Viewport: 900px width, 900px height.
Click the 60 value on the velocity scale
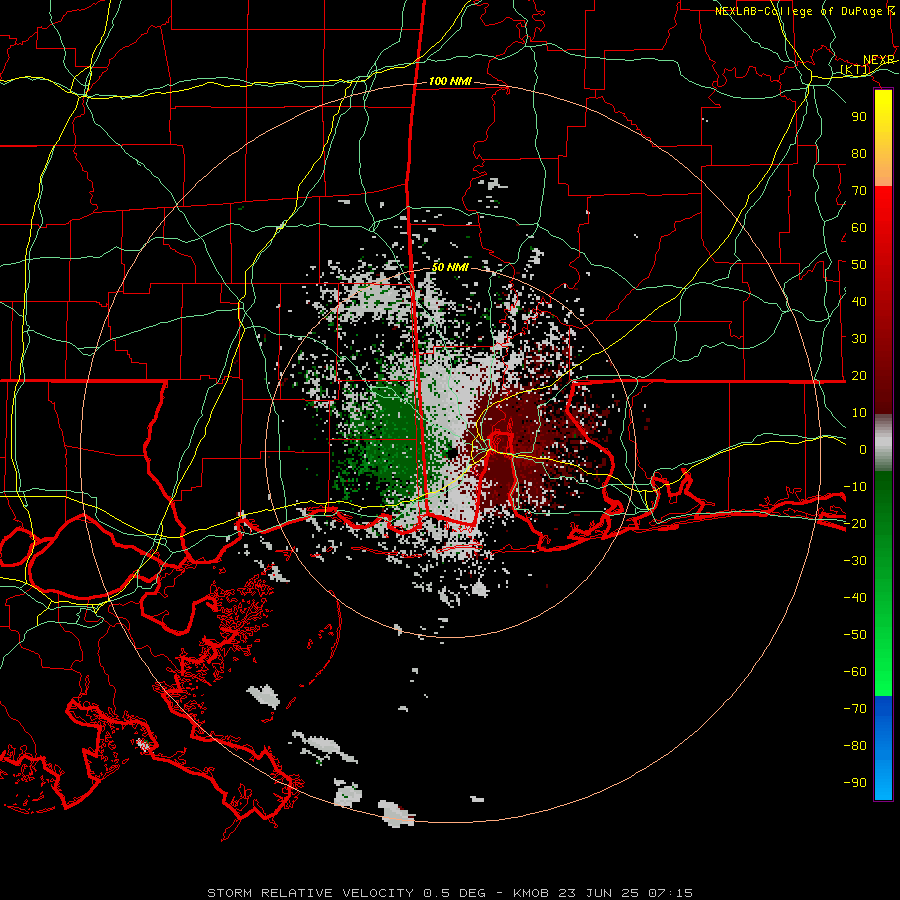(x=859, y=227)
